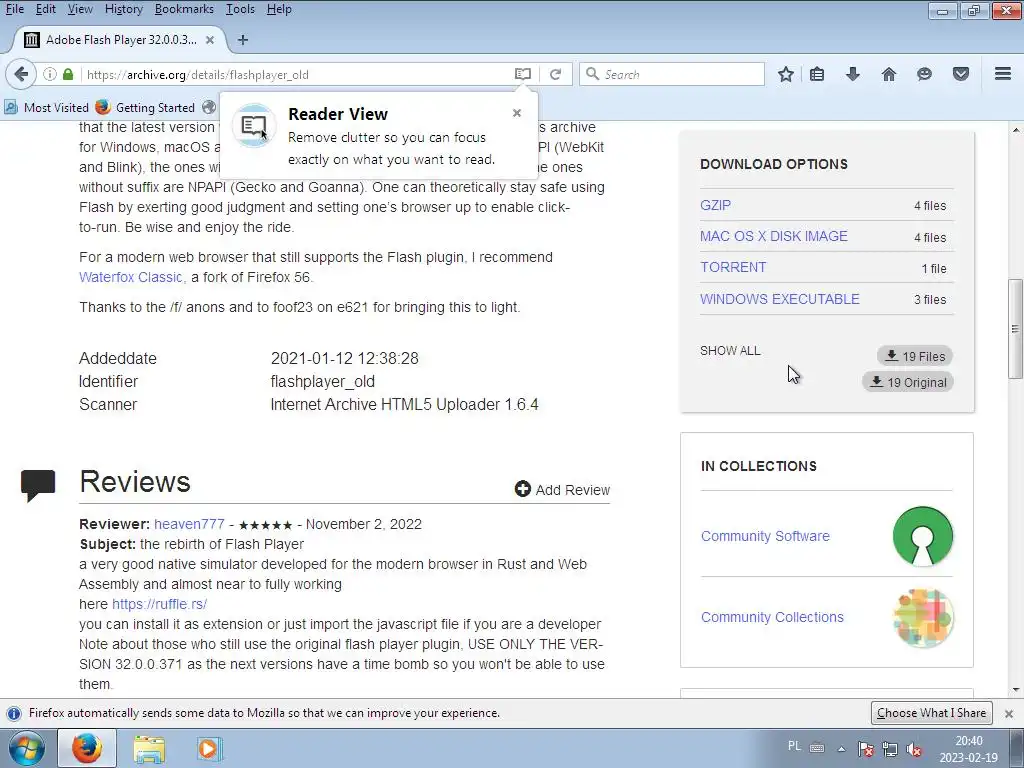
Task: Close the Adobe Flash Player tab
Action: click(210, 40)
